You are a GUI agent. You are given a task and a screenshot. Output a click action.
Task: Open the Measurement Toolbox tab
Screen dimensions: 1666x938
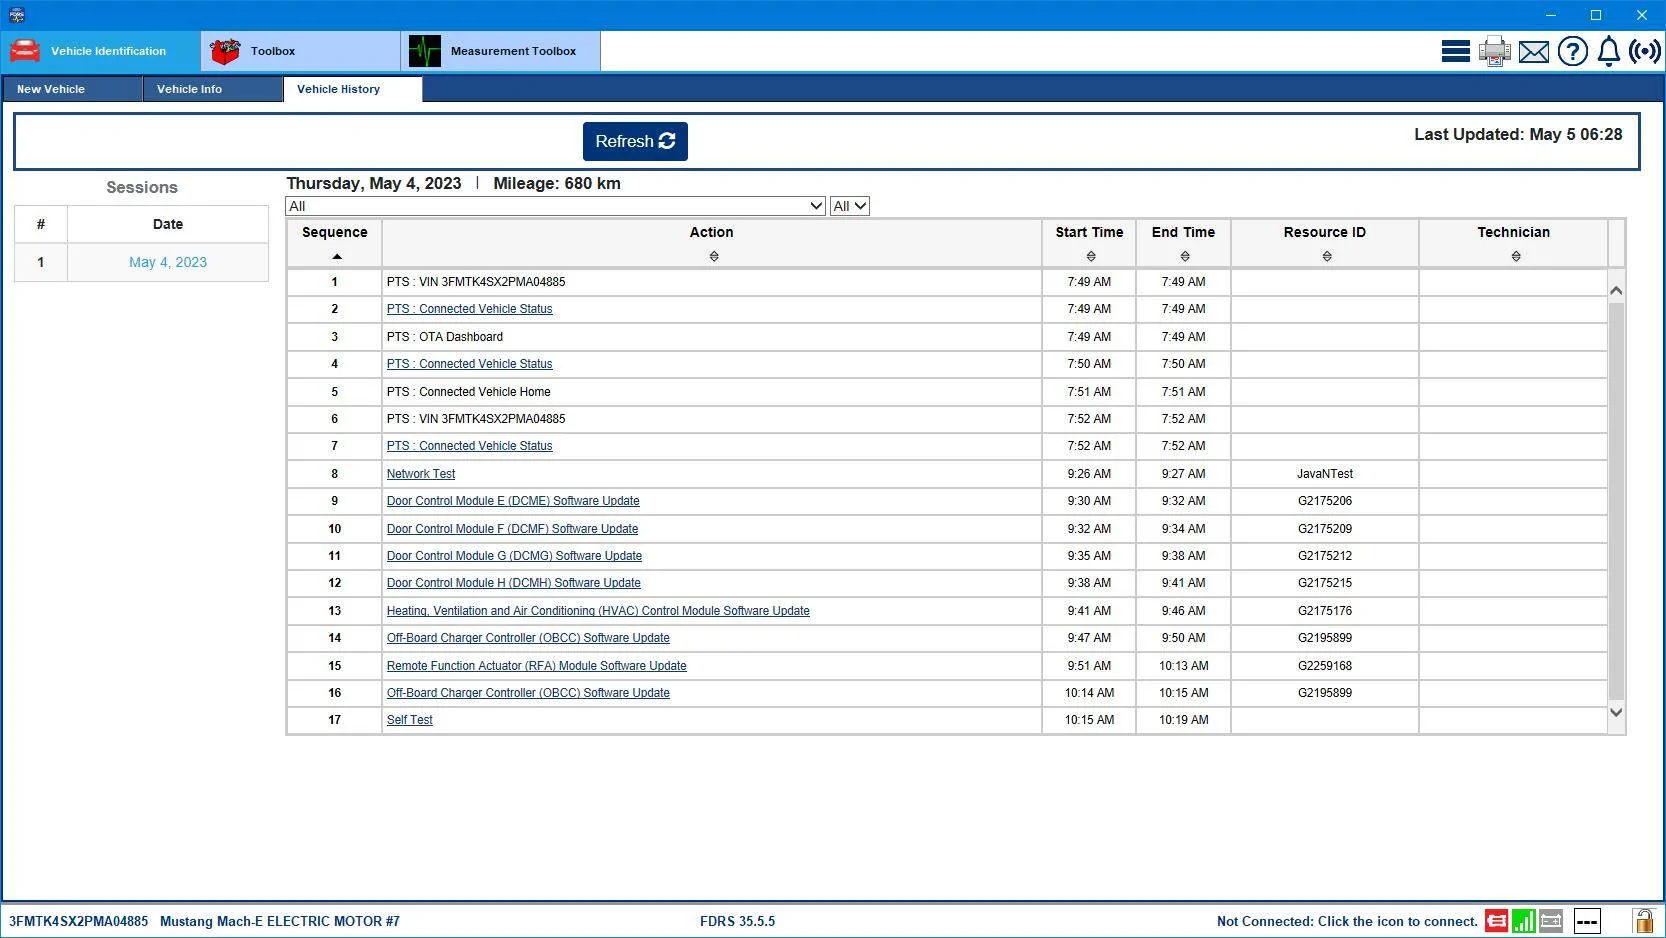coord(500,51)
